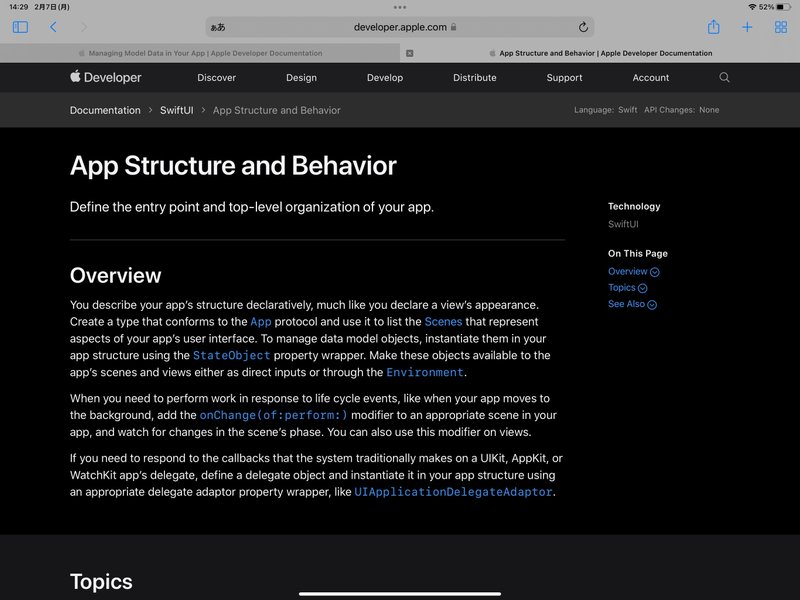Go to SwiftUI breadcrumb

point(177,110)
